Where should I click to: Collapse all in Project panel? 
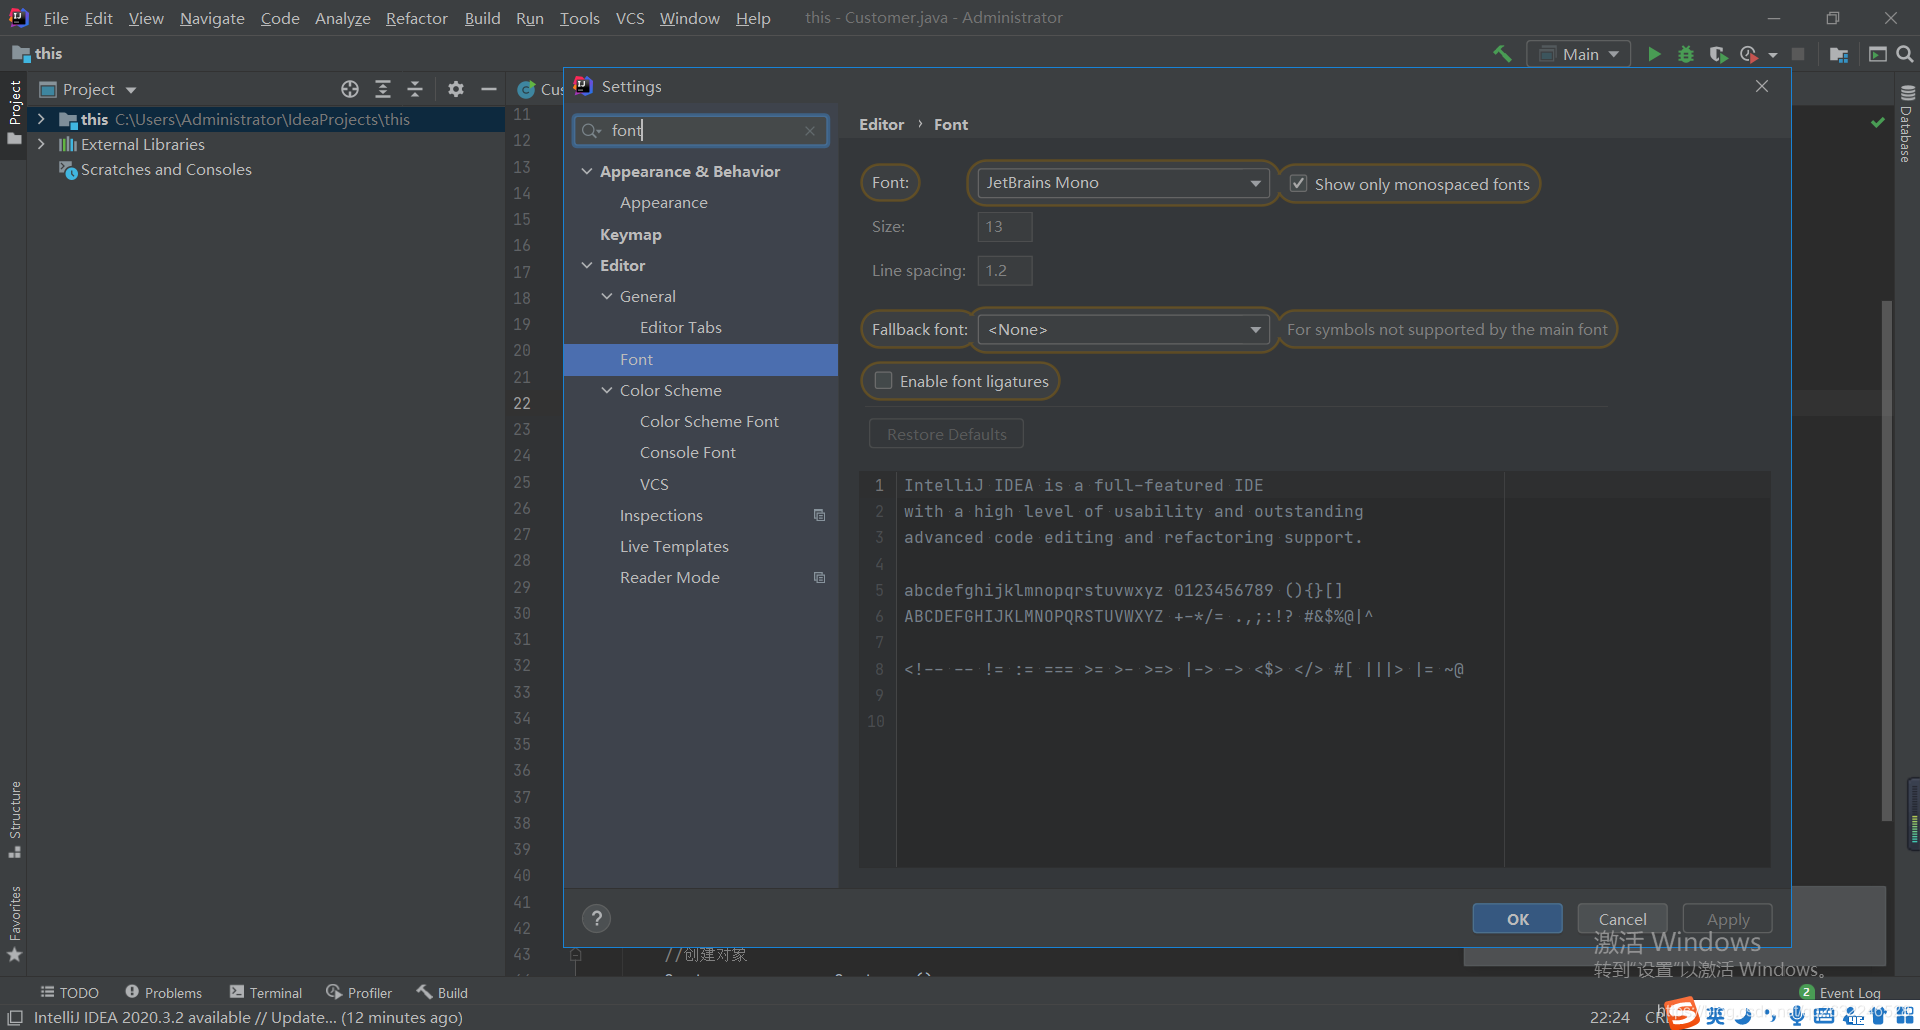click(x=415, y=89)
